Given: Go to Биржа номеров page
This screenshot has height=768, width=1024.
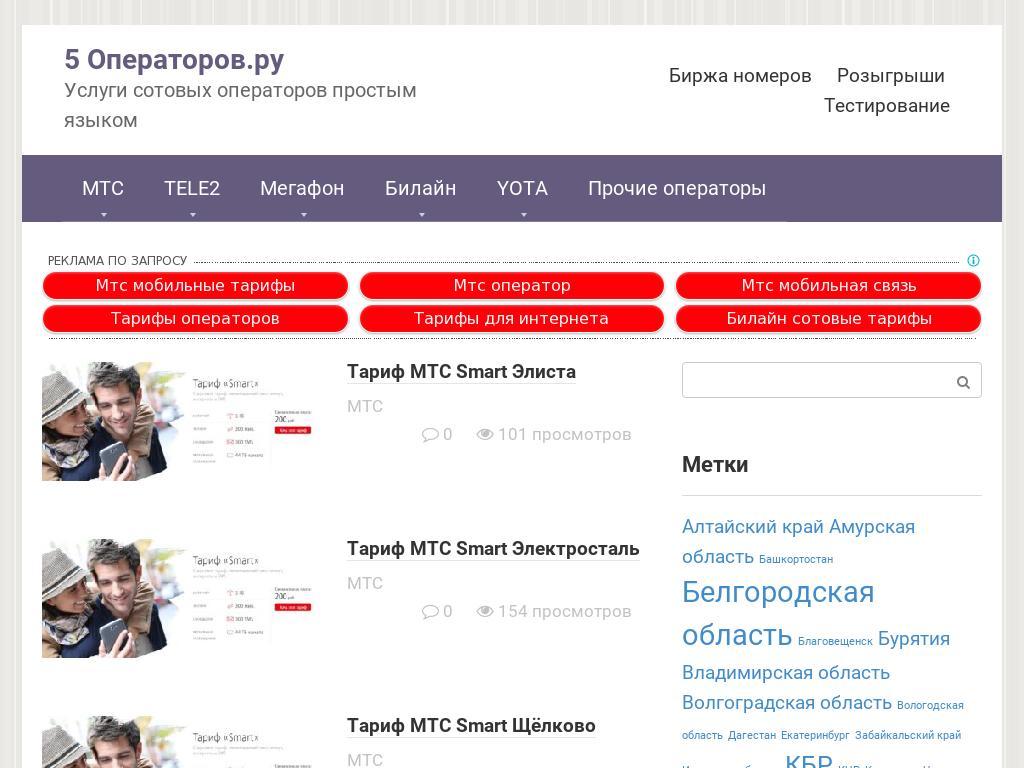Looking at the screenshot, I should click(740, 76).
